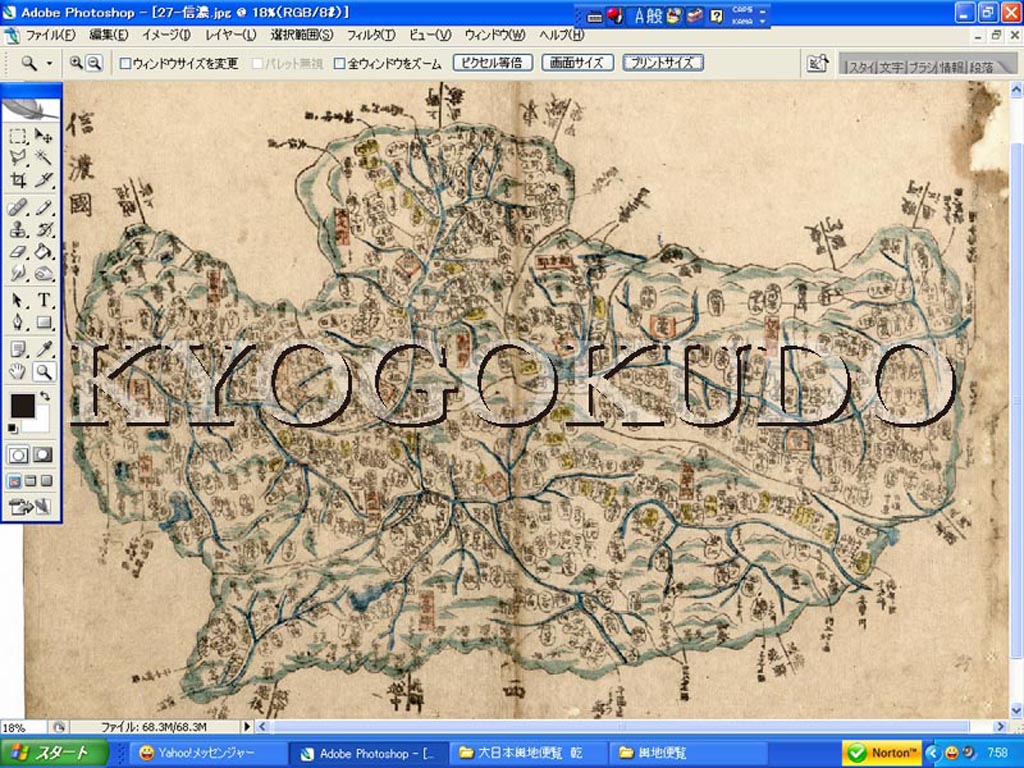
Task: Click the Jump to ImageReady button
Action: (30, 506)
